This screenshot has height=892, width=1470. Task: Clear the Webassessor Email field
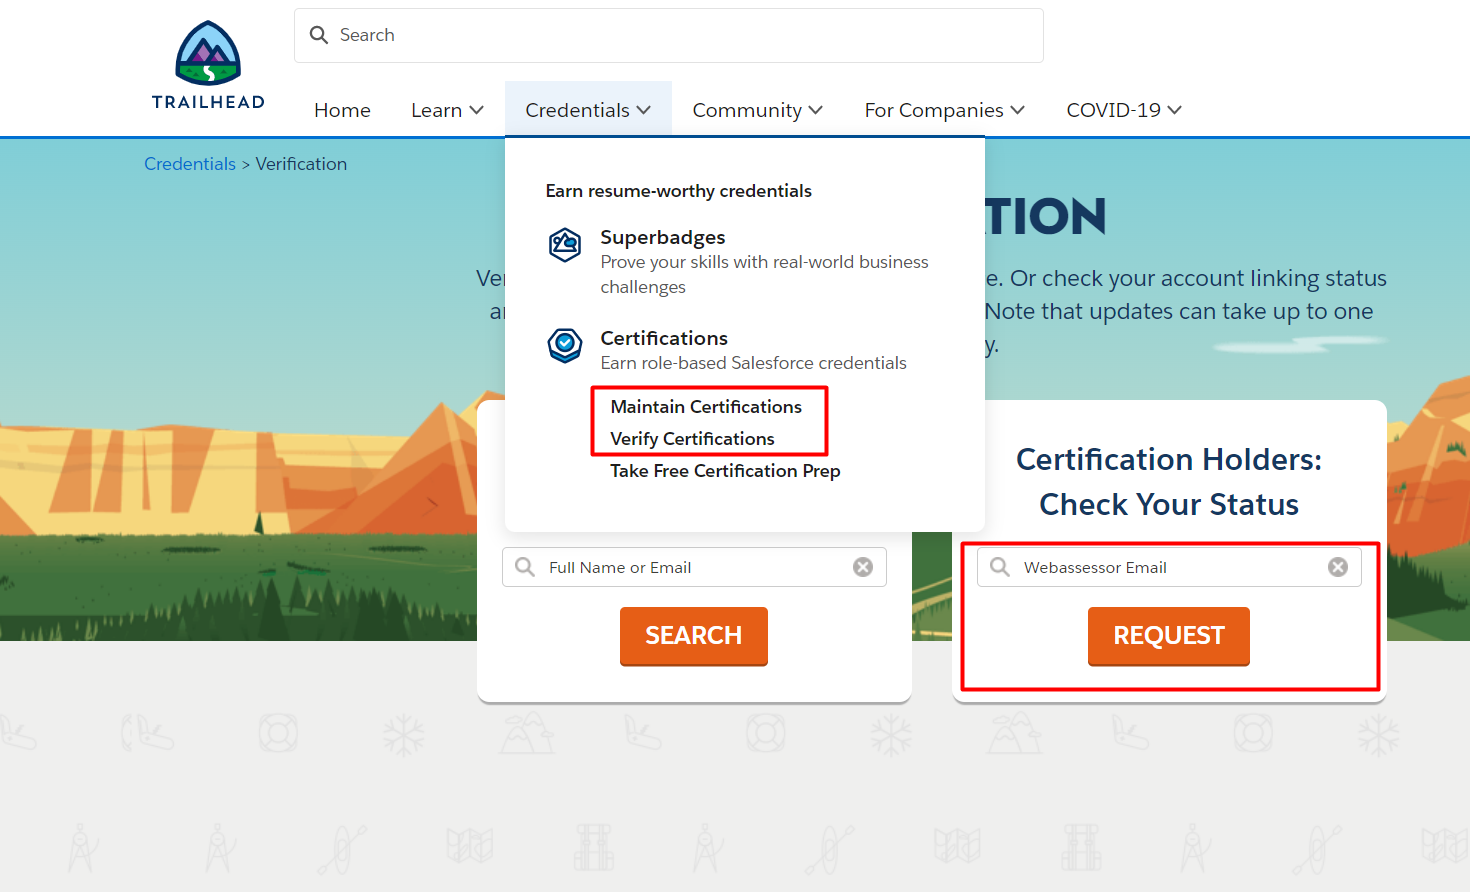tap(1338, 567)
